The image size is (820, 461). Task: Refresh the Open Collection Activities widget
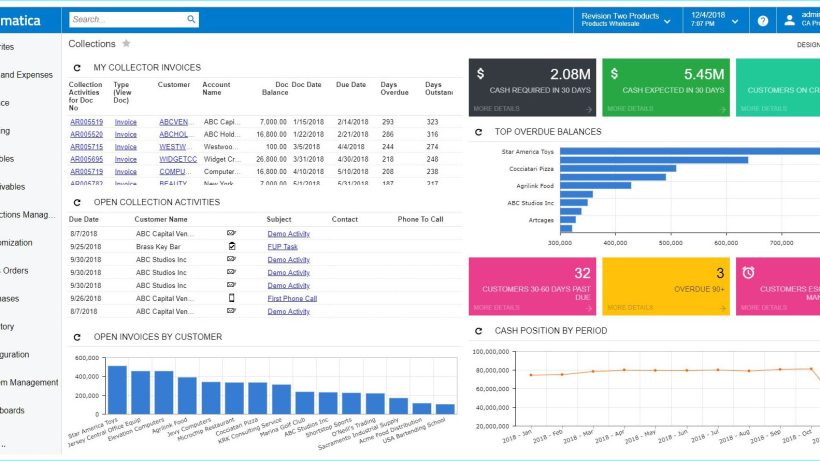77,202
